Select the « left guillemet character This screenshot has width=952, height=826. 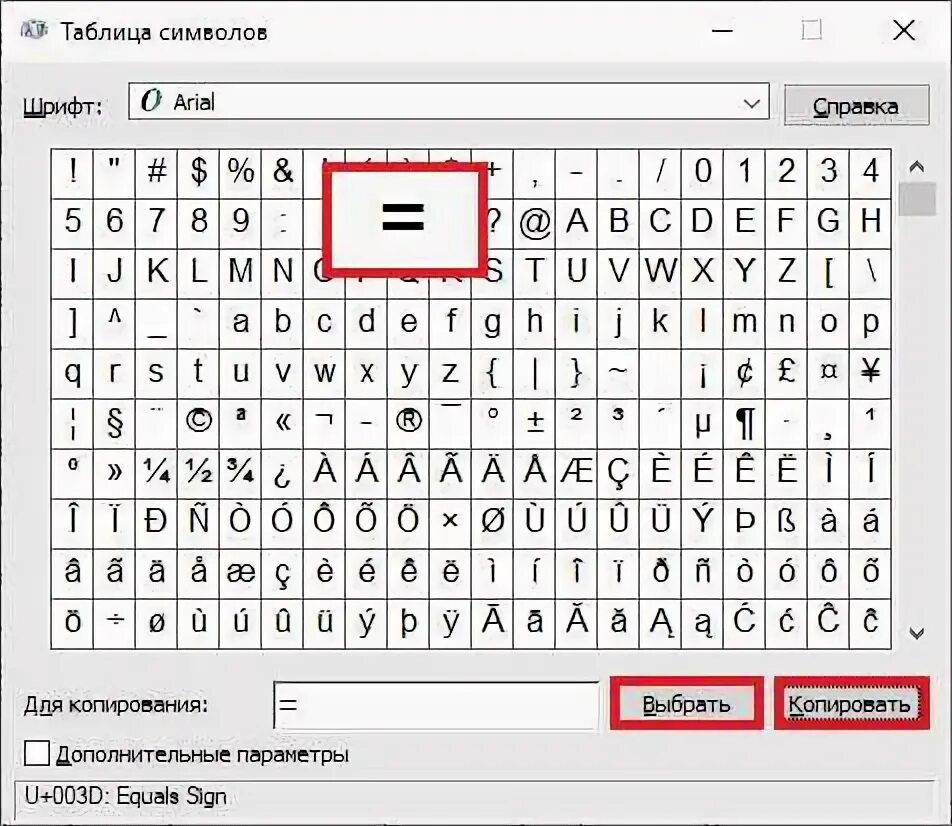[x=282, y=424]
